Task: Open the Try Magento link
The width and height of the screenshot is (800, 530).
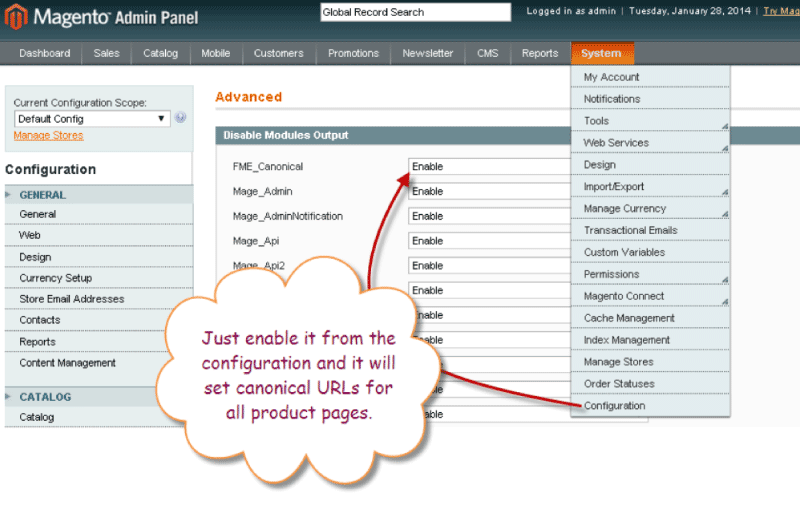Action: coord(781,11)
